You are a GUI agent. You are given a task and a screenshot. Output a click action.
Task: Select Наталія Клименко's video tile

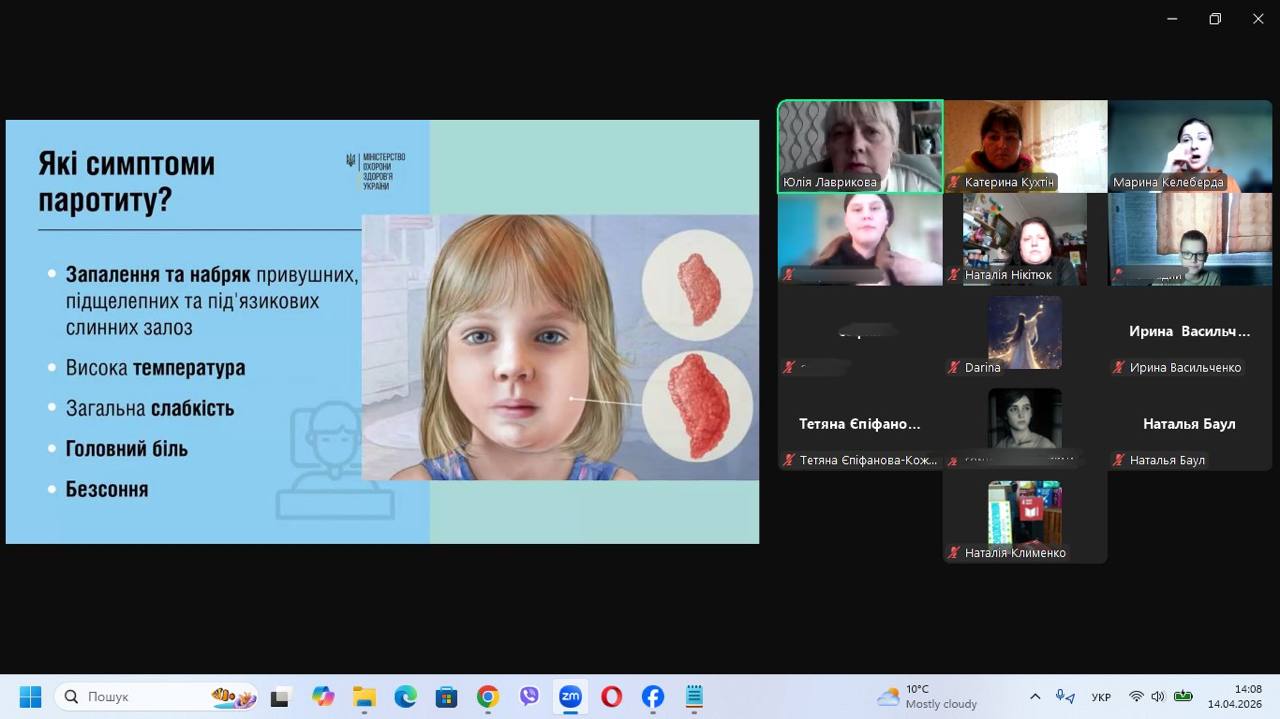[x=1025, y=517]
